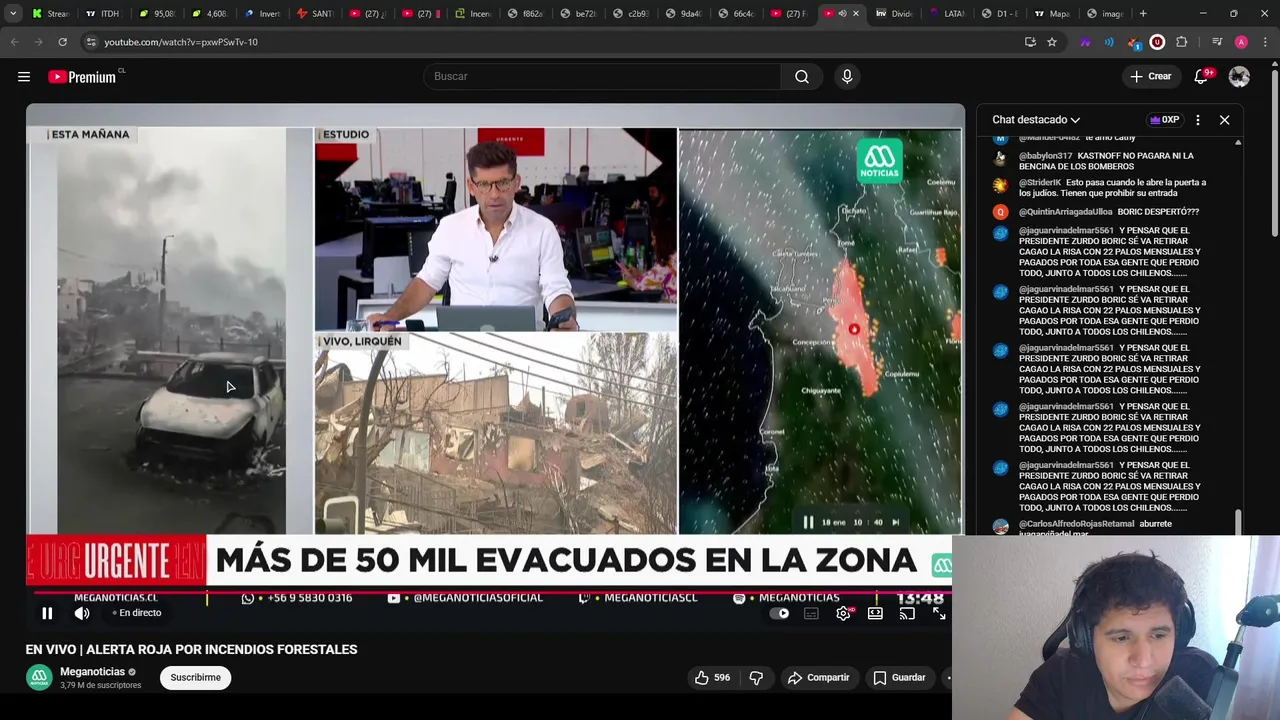Open @babylon317 chat username
The height and width of the screenshot is (720, 1280).
(1045, 156)
